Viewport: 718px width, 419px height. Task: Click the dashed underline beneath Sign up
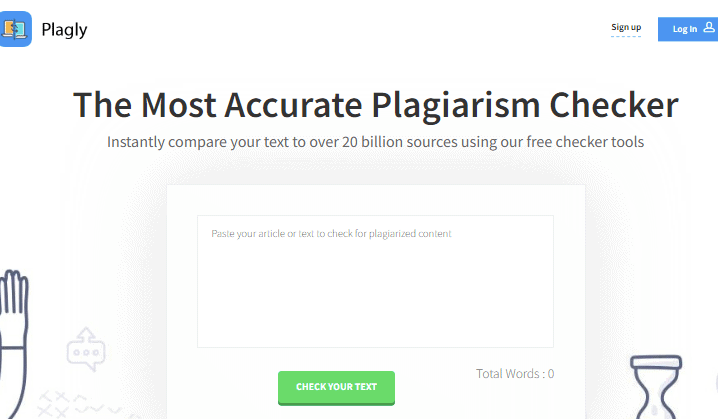point(626,36)
